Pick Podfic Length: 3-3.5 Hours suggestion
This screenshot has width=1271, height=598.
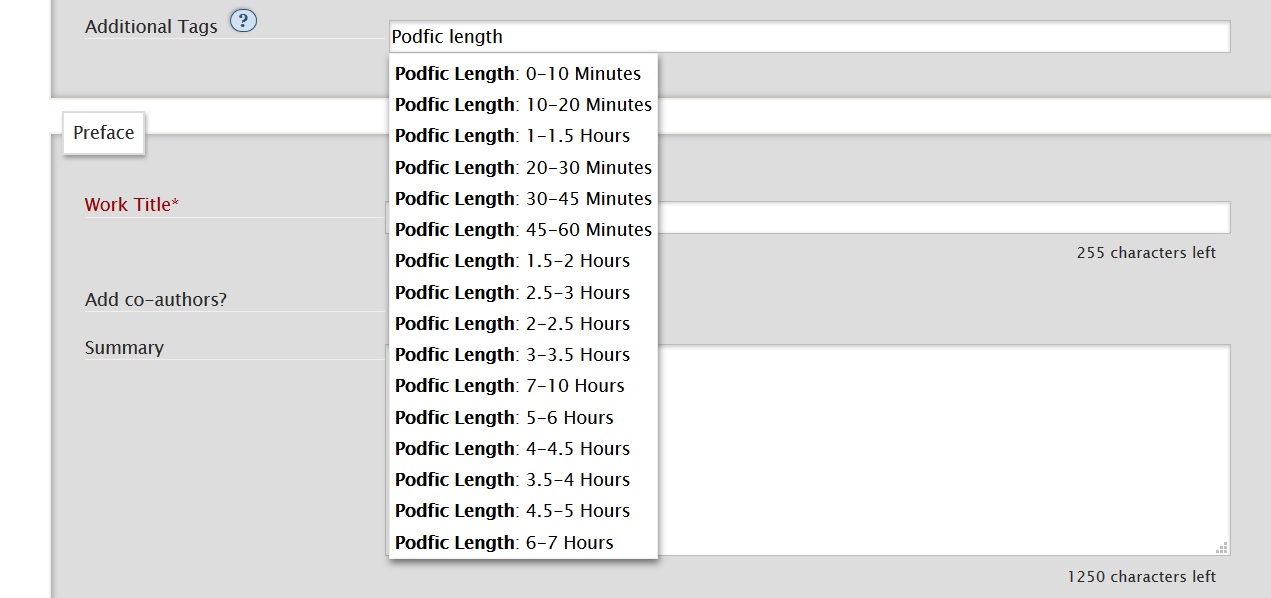(513, 355)
